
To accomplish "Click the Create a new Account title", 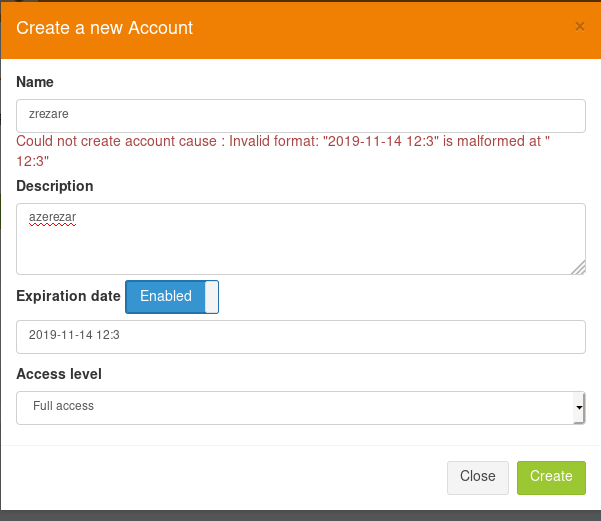I will [104, 28].
